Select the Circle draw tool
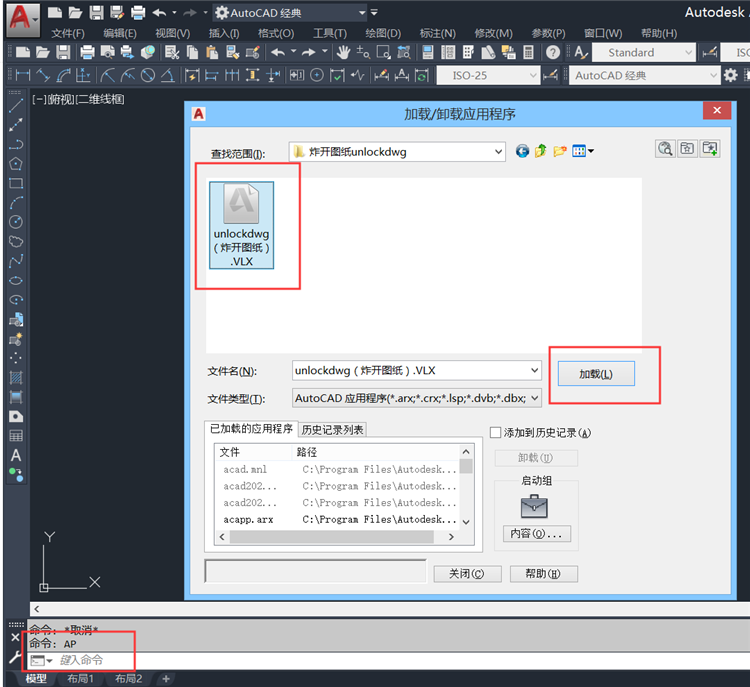Screen dimensions: 750x687 pyautogui.click(x=16, y=222)
